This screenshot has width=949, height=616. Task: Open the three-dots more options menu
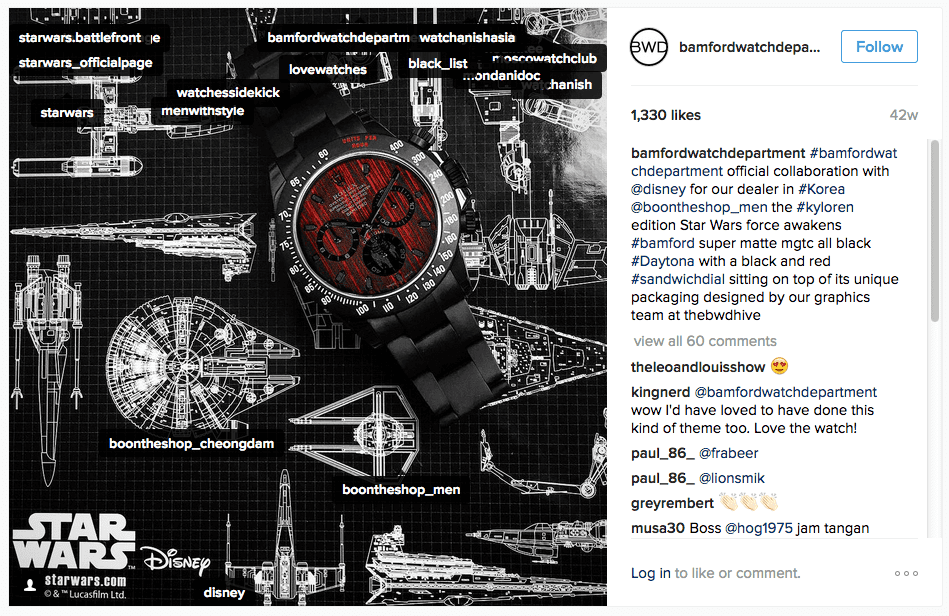[906, 573]
